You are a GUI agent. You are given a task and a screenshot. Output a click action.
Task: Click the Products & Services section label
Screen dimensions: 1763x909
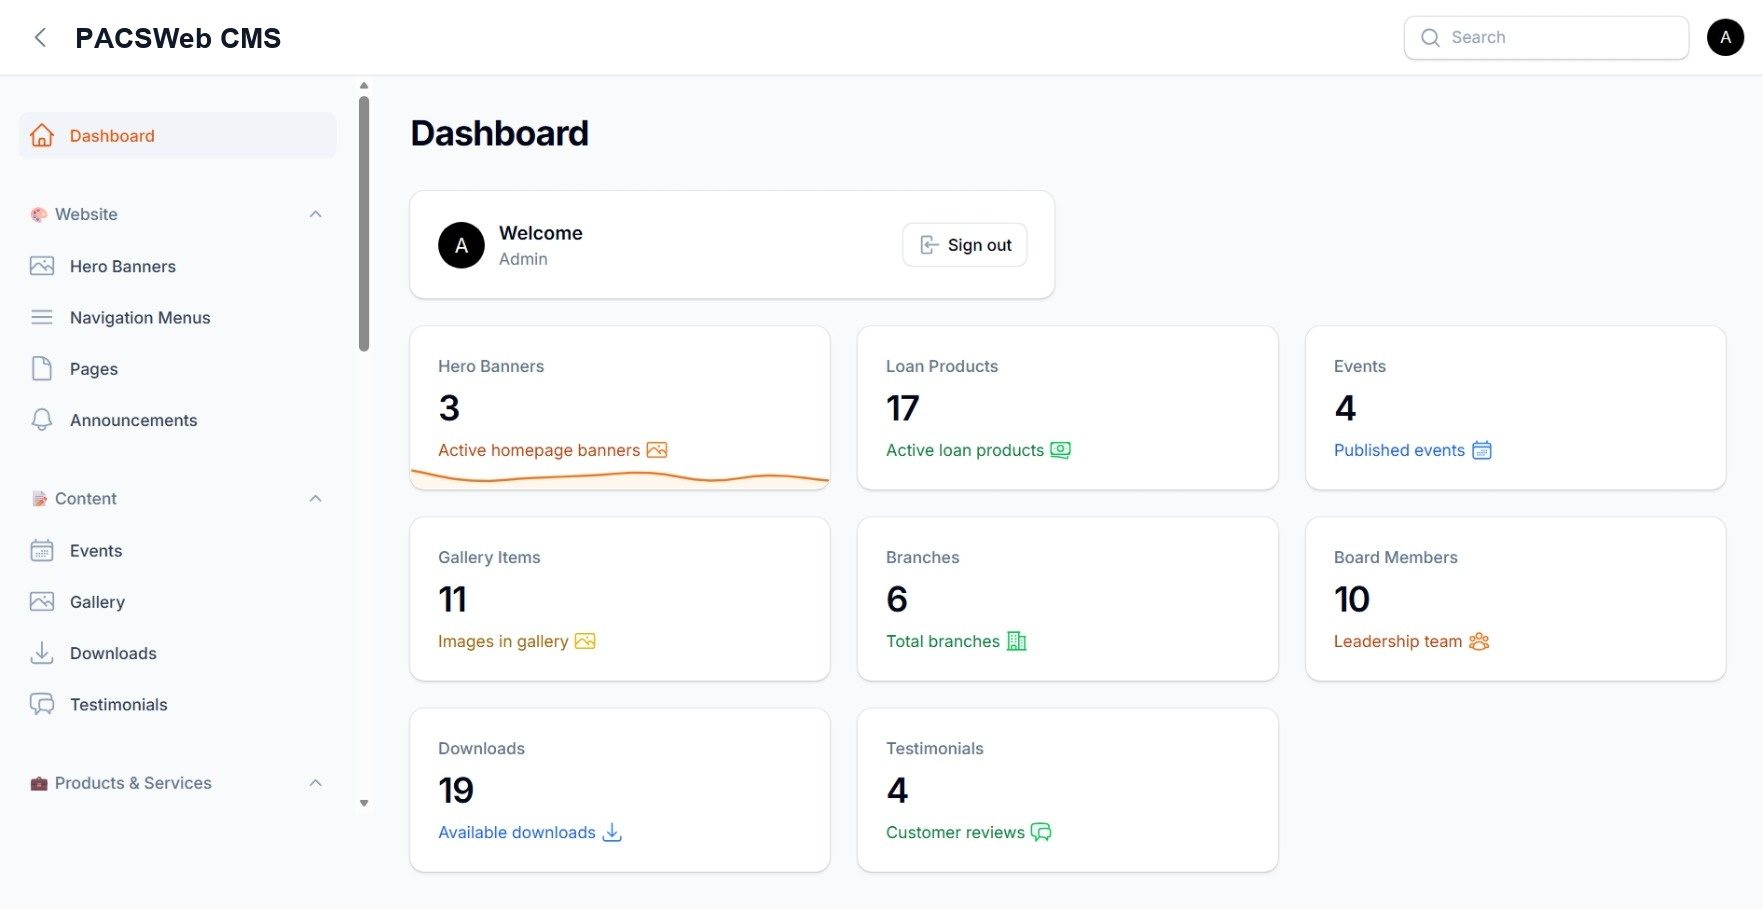[x=133, y=783]
